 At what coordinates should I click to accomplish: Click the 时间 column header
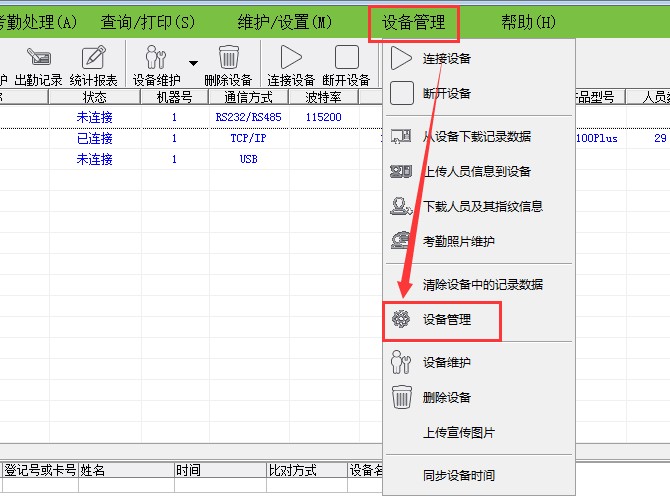click(220, 470)
